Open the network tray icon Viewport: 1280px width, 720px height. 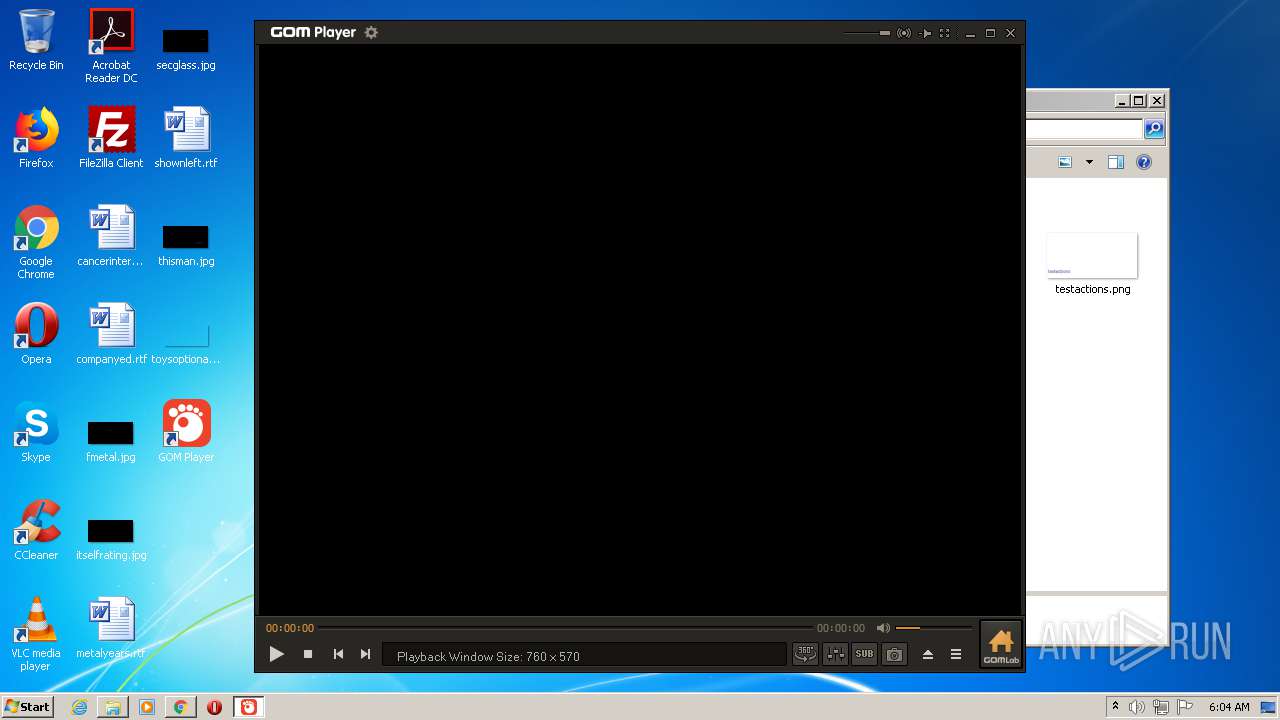tap(1161, 707)
